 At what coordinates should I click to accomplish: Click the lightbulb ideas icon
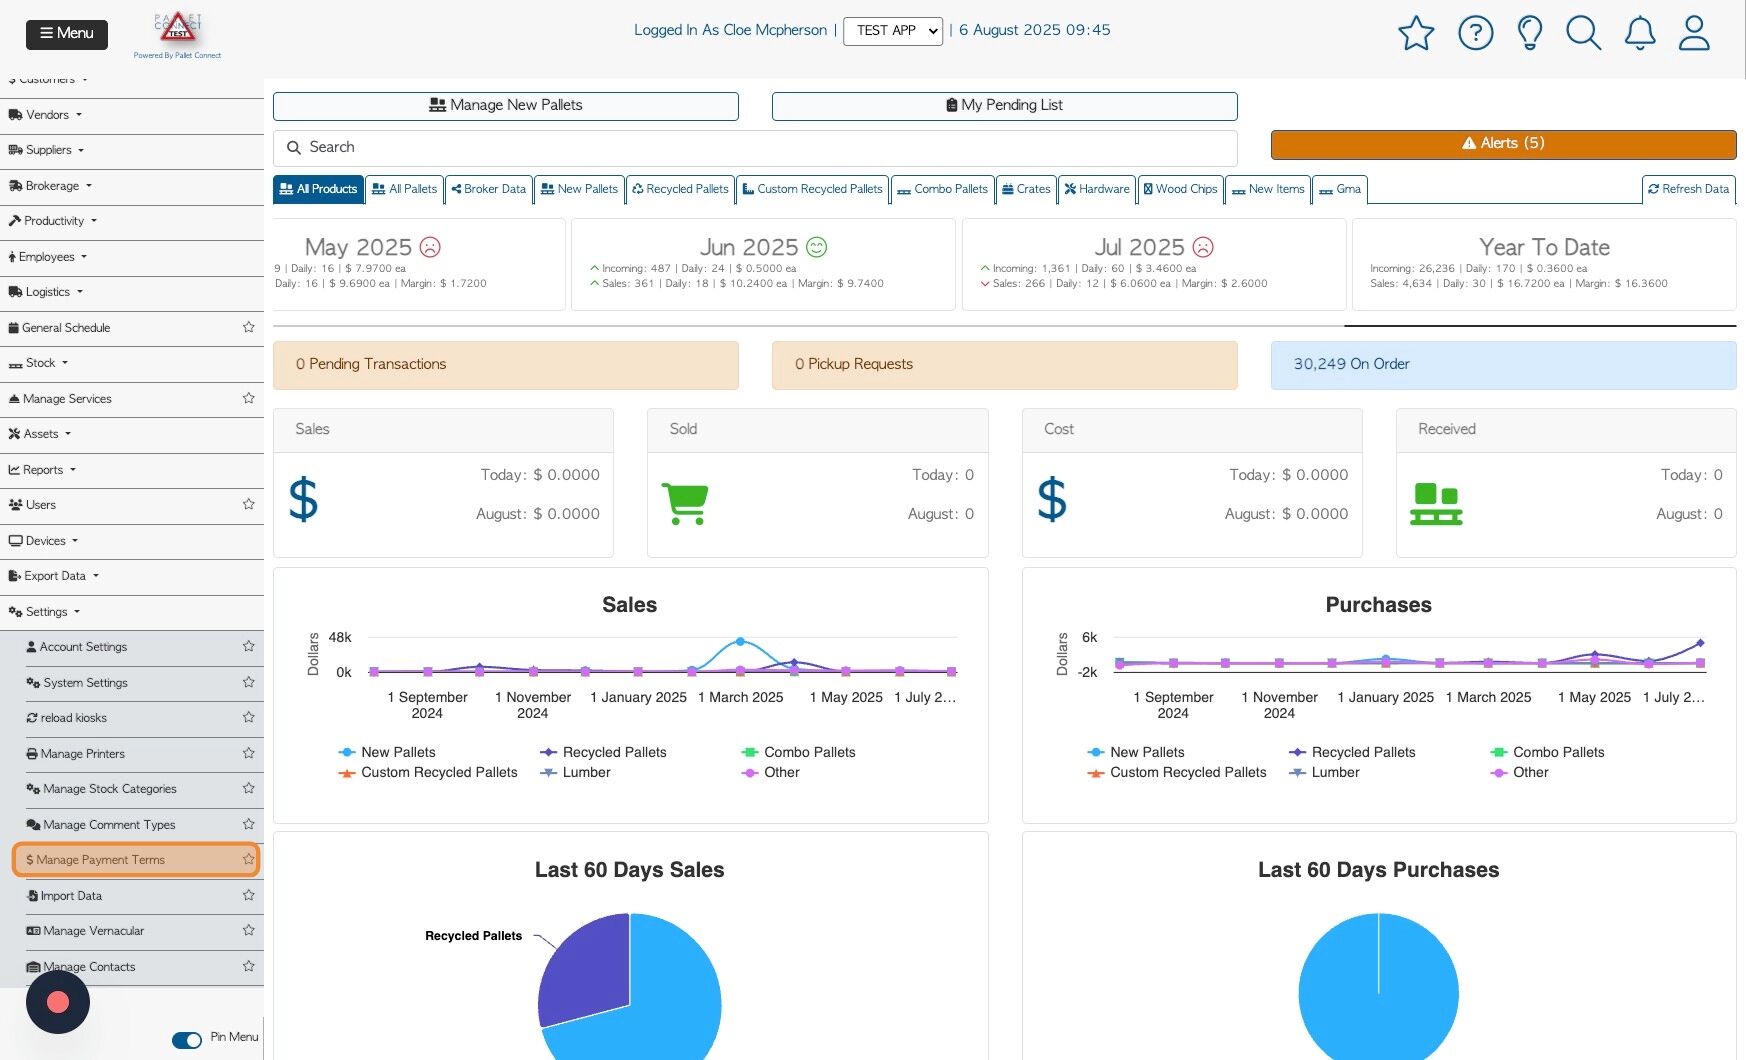click(x=1530, y=33)
